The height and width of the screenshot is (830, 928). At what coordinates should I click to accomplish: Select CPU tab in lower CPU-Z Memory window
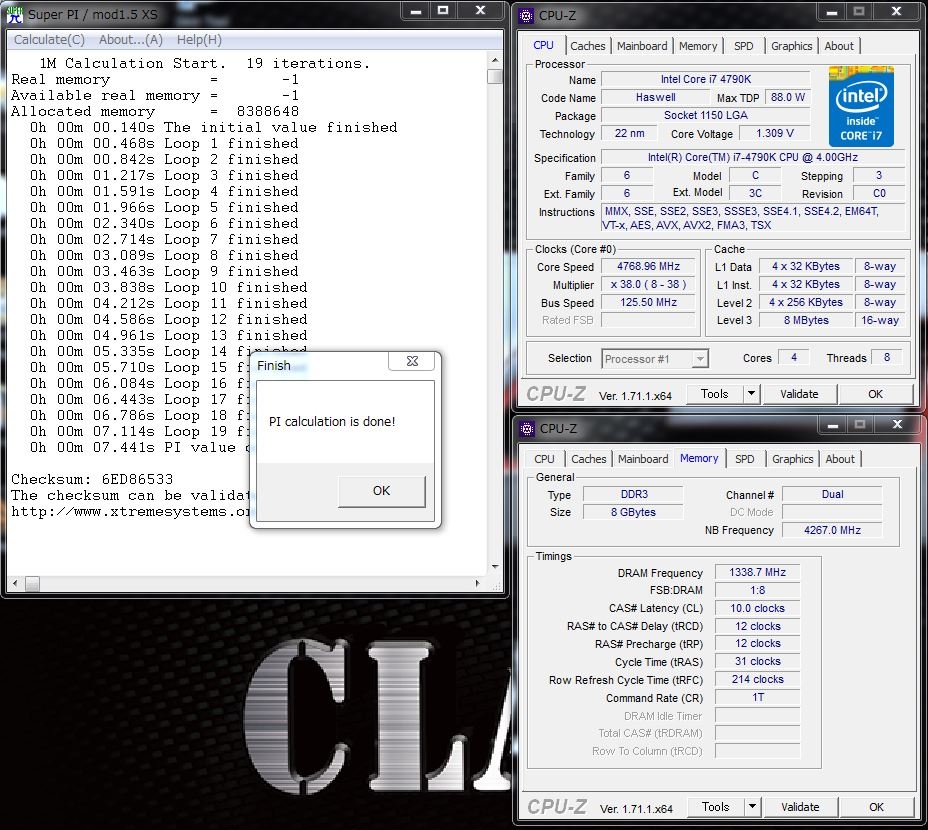(x=544, y=459)
